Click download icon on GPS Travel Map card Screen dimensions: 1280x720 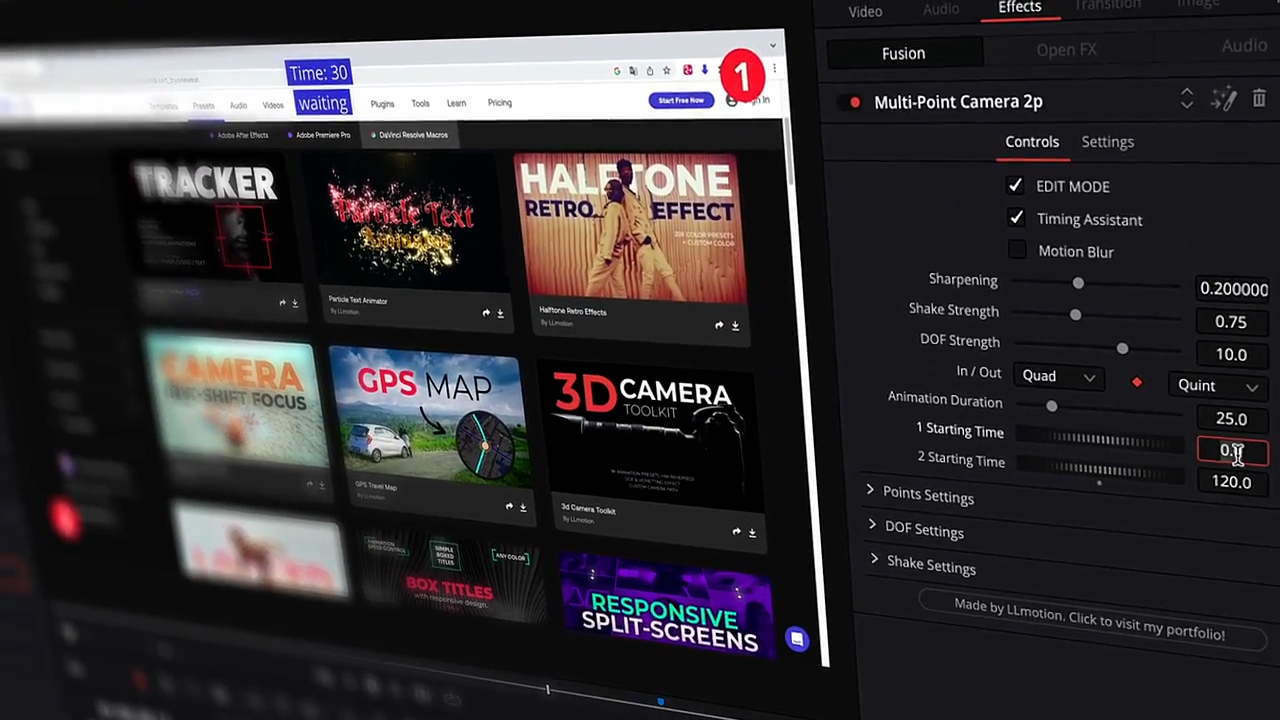[x=523, y=507]
